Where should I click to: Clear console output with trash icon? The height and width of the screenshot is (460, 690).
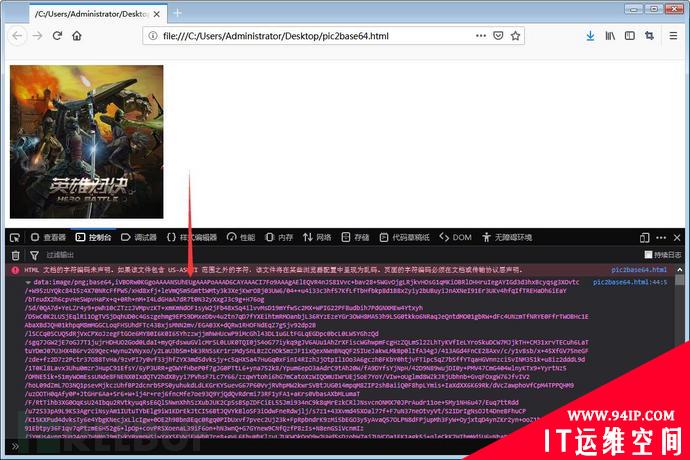point(15,255)
